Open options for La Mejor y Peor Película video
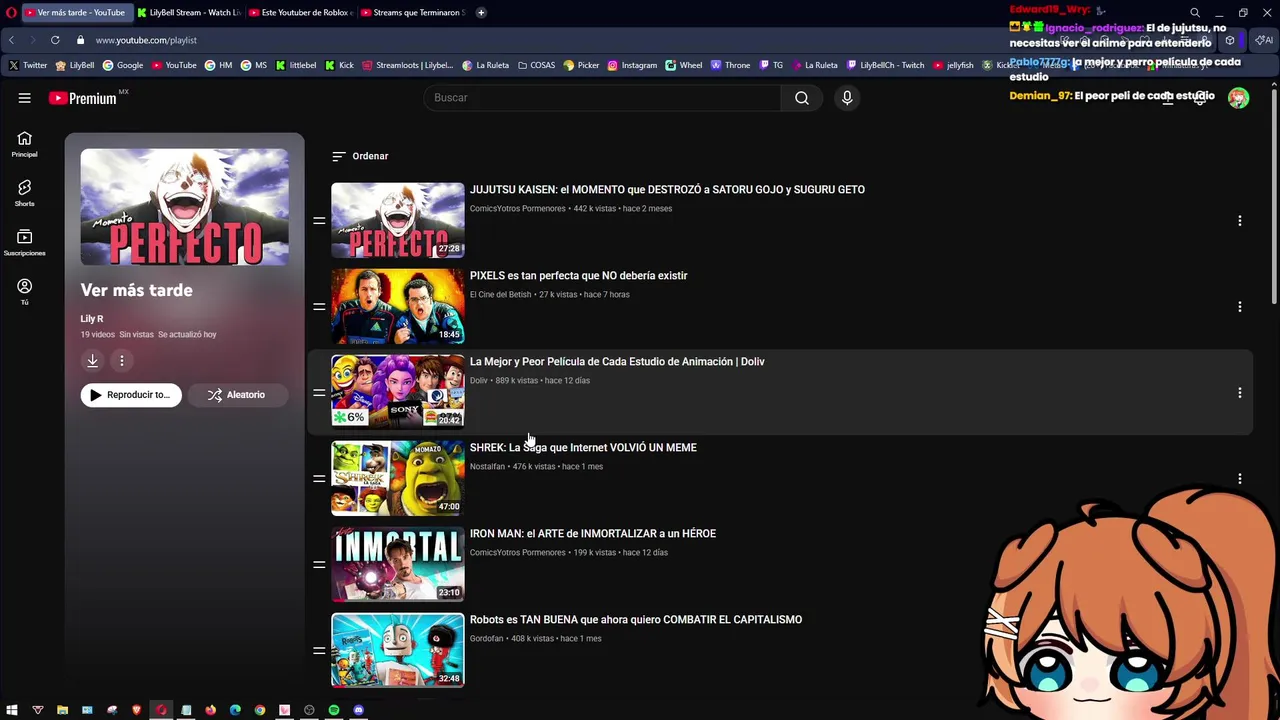 pyautogui.click(x=1240, y=393)
